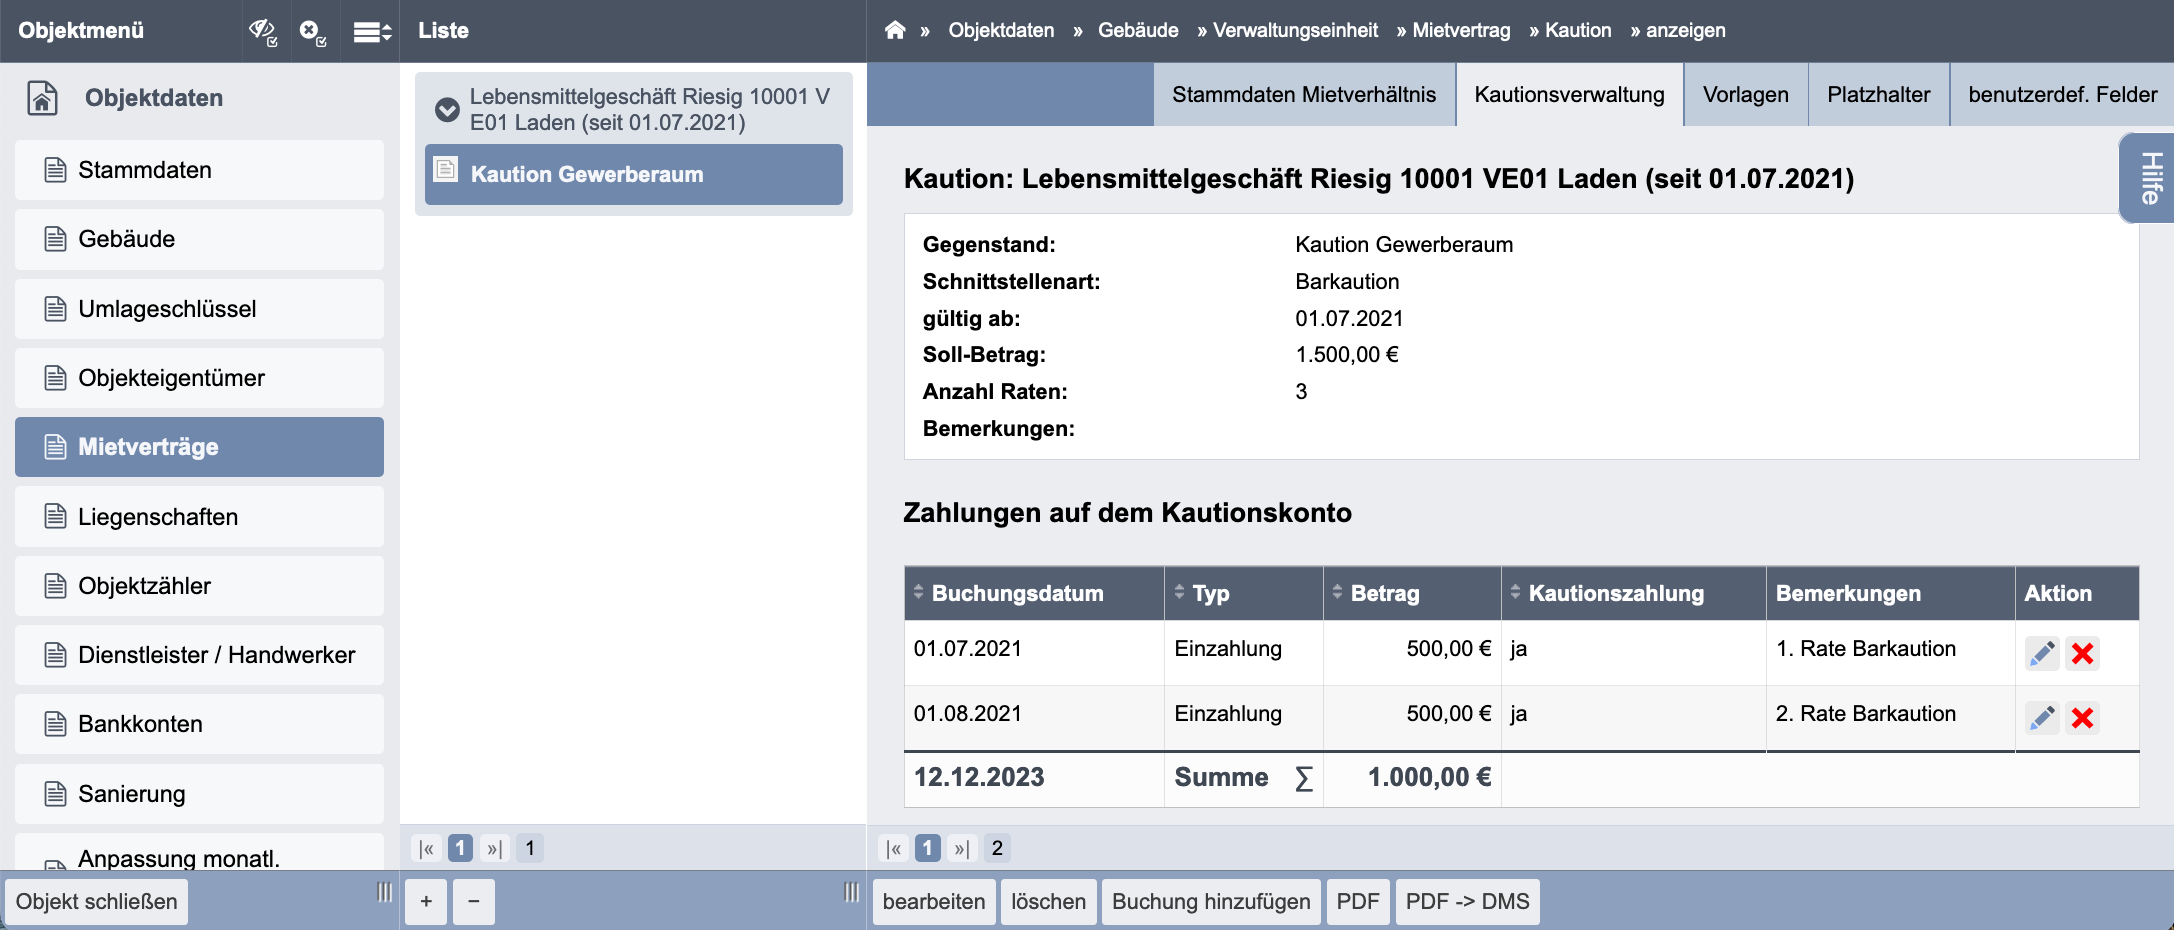2174x930 pixels.
Task: Open the Platzhalter tab
Action: [x=1878, y=95]
